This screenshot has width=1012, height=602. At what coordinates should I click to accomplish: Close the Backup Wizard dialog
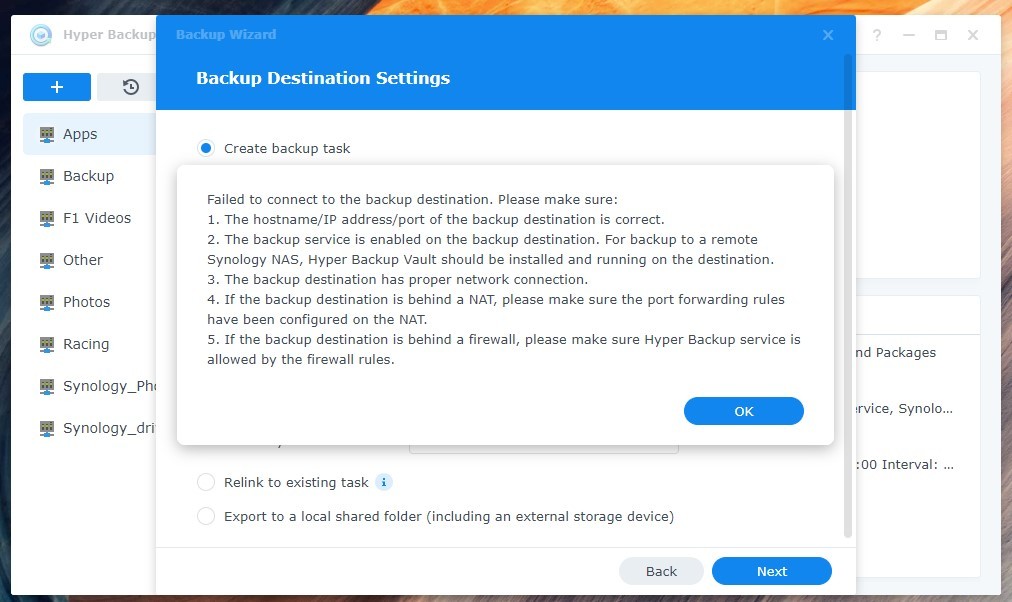[828, 35]
